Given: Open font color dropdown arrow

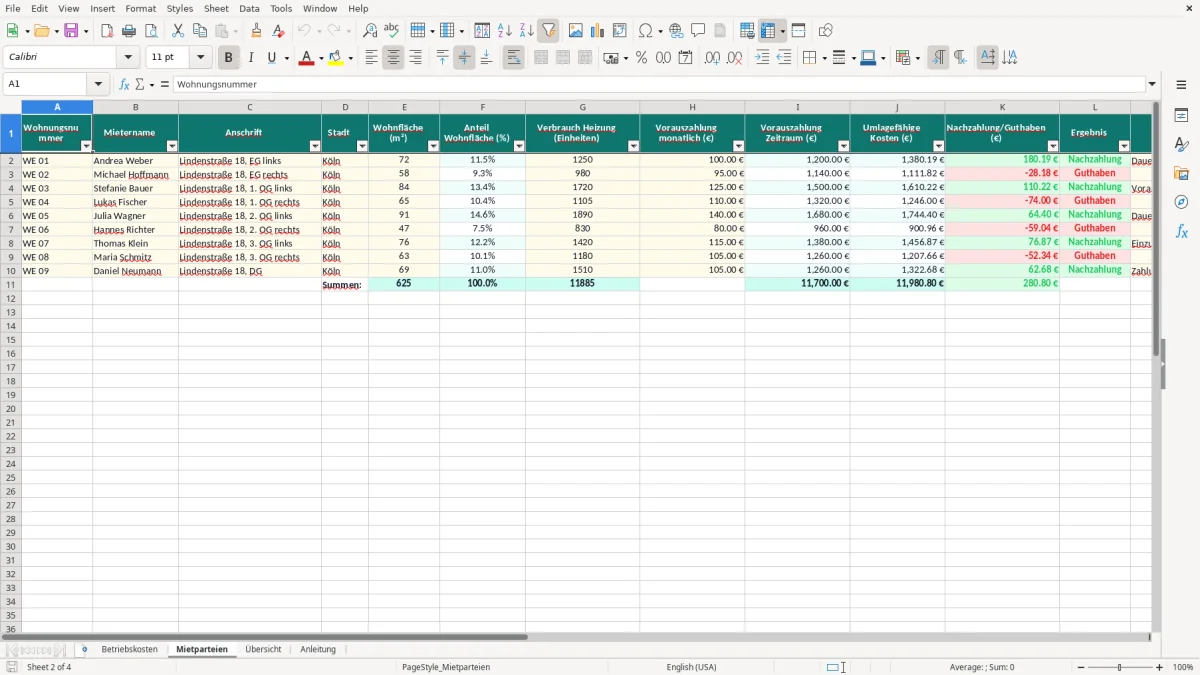Looking at the screenshot, I should 321,59.
